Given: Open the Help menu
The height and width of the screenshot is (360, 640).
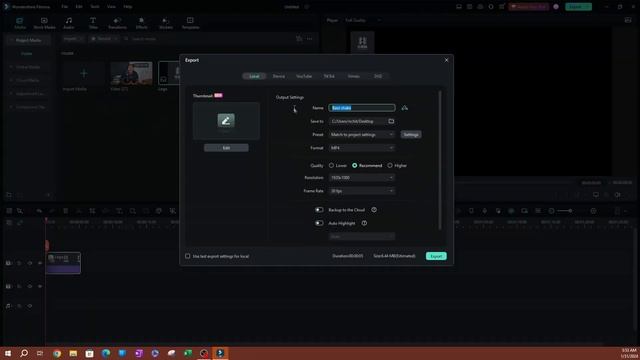Looking at the screenshot, I should click(x=128, y=7).
